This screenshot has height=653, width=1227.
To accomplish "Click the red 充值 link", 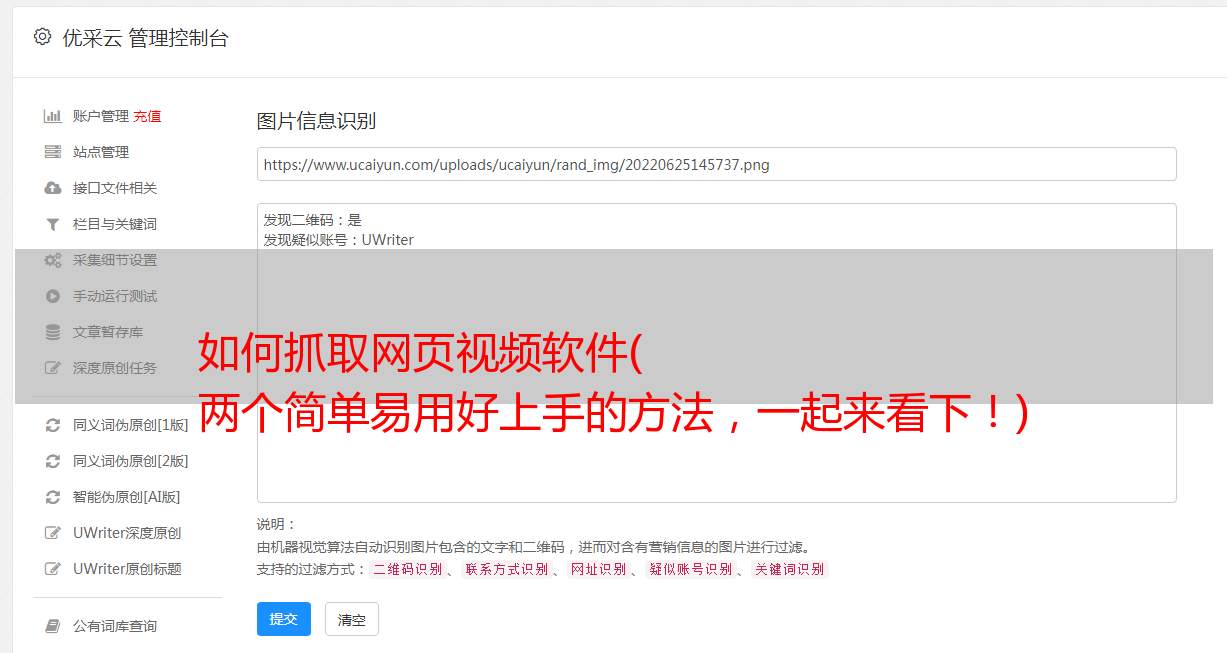I will coord(147,116).
